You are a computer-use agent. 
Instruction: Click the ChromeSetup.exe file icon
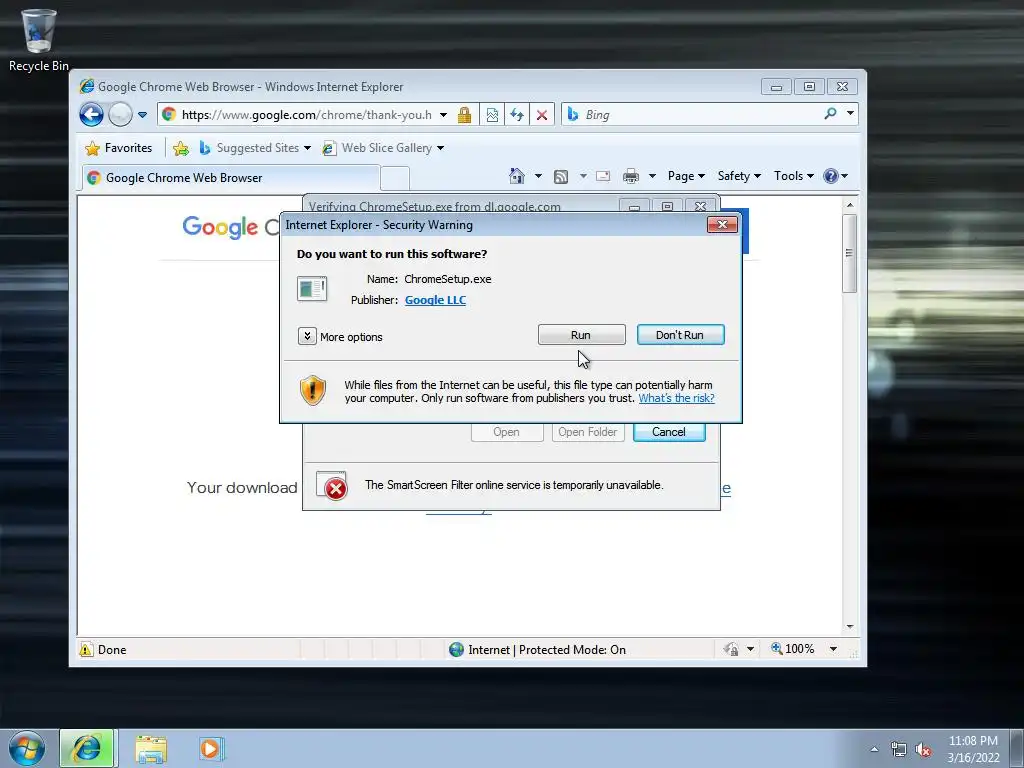312,289
